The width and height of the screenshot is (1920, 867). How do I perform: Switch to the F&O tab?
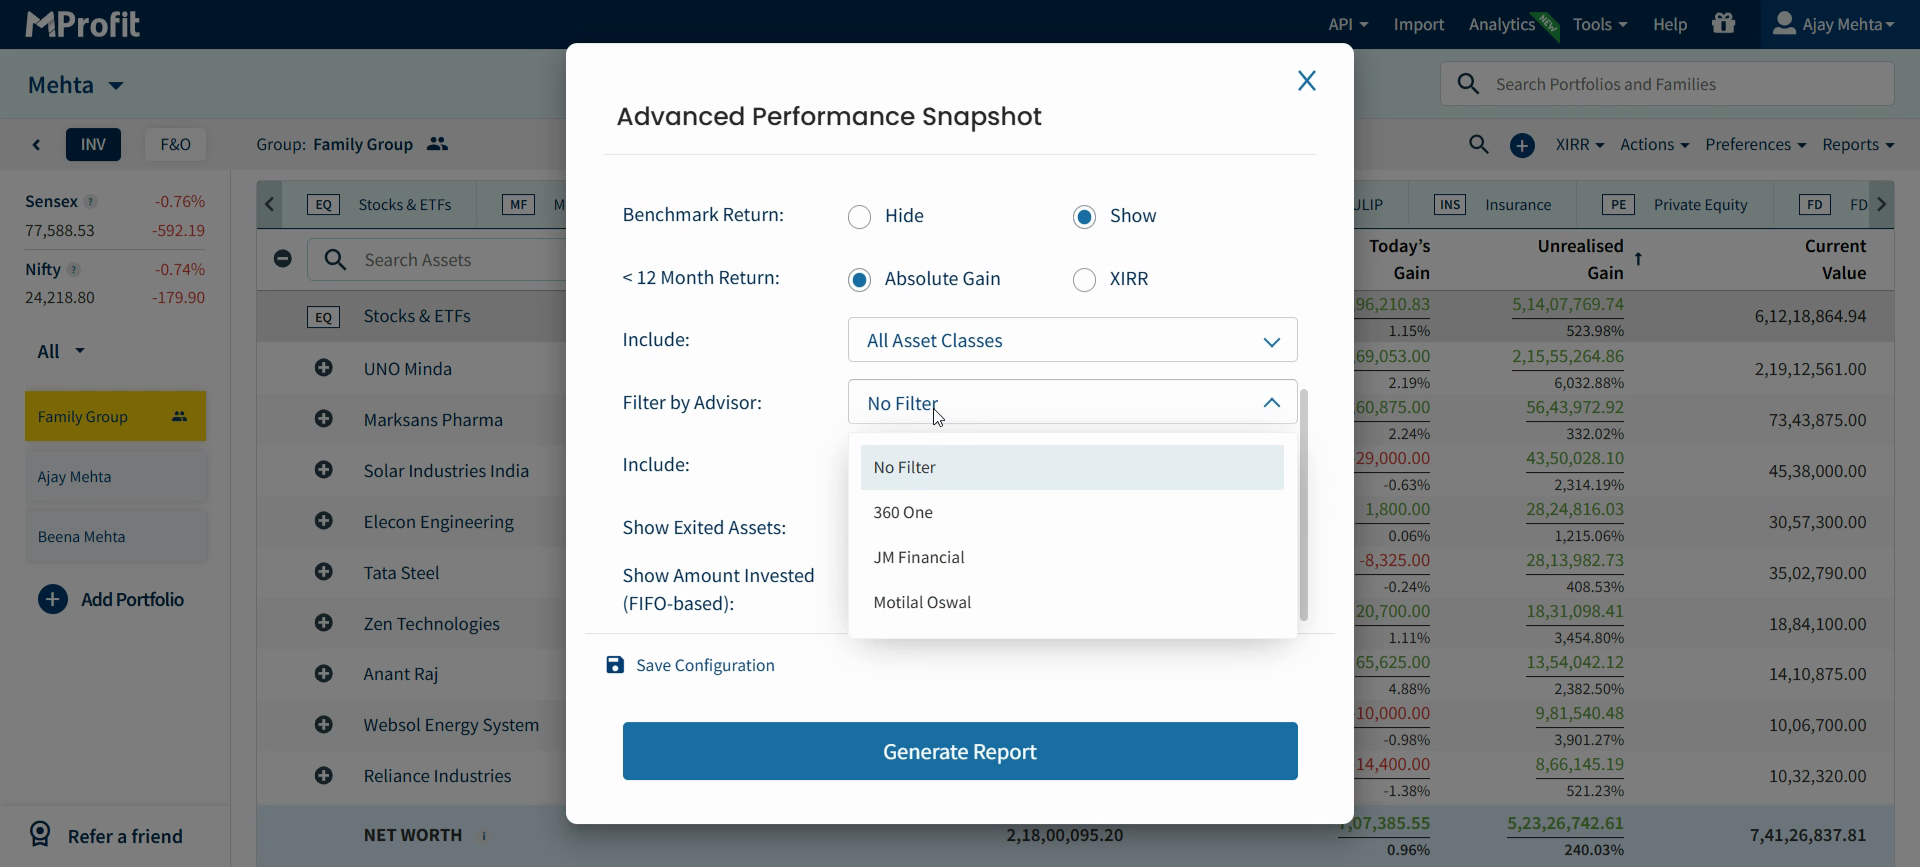(x=175, y=145)
